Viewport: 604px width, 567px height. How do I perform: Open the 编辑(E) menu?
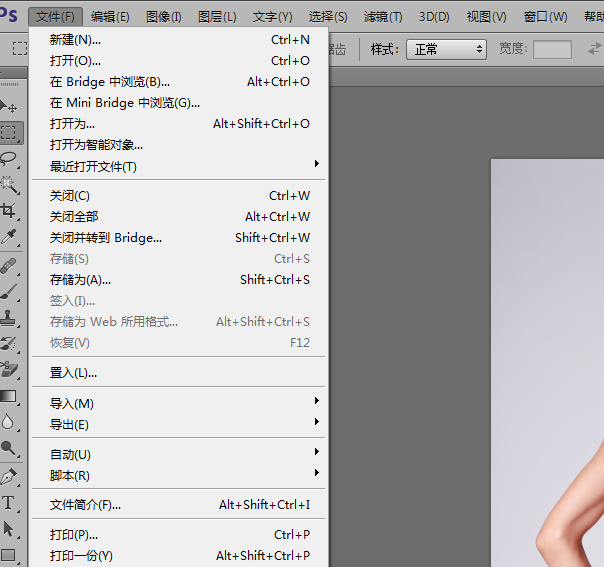coord(110,17)
